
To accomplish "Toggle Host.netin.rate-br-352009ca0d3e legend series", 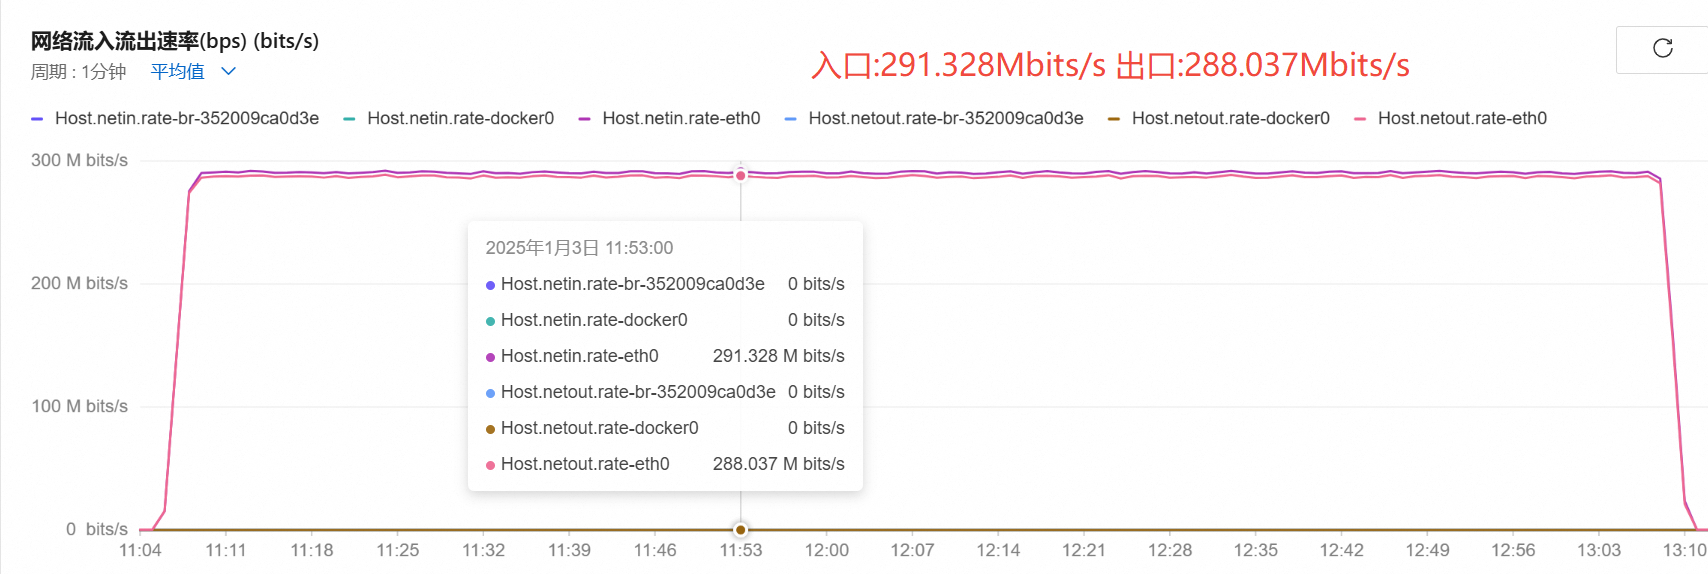I will pos(175,118).
